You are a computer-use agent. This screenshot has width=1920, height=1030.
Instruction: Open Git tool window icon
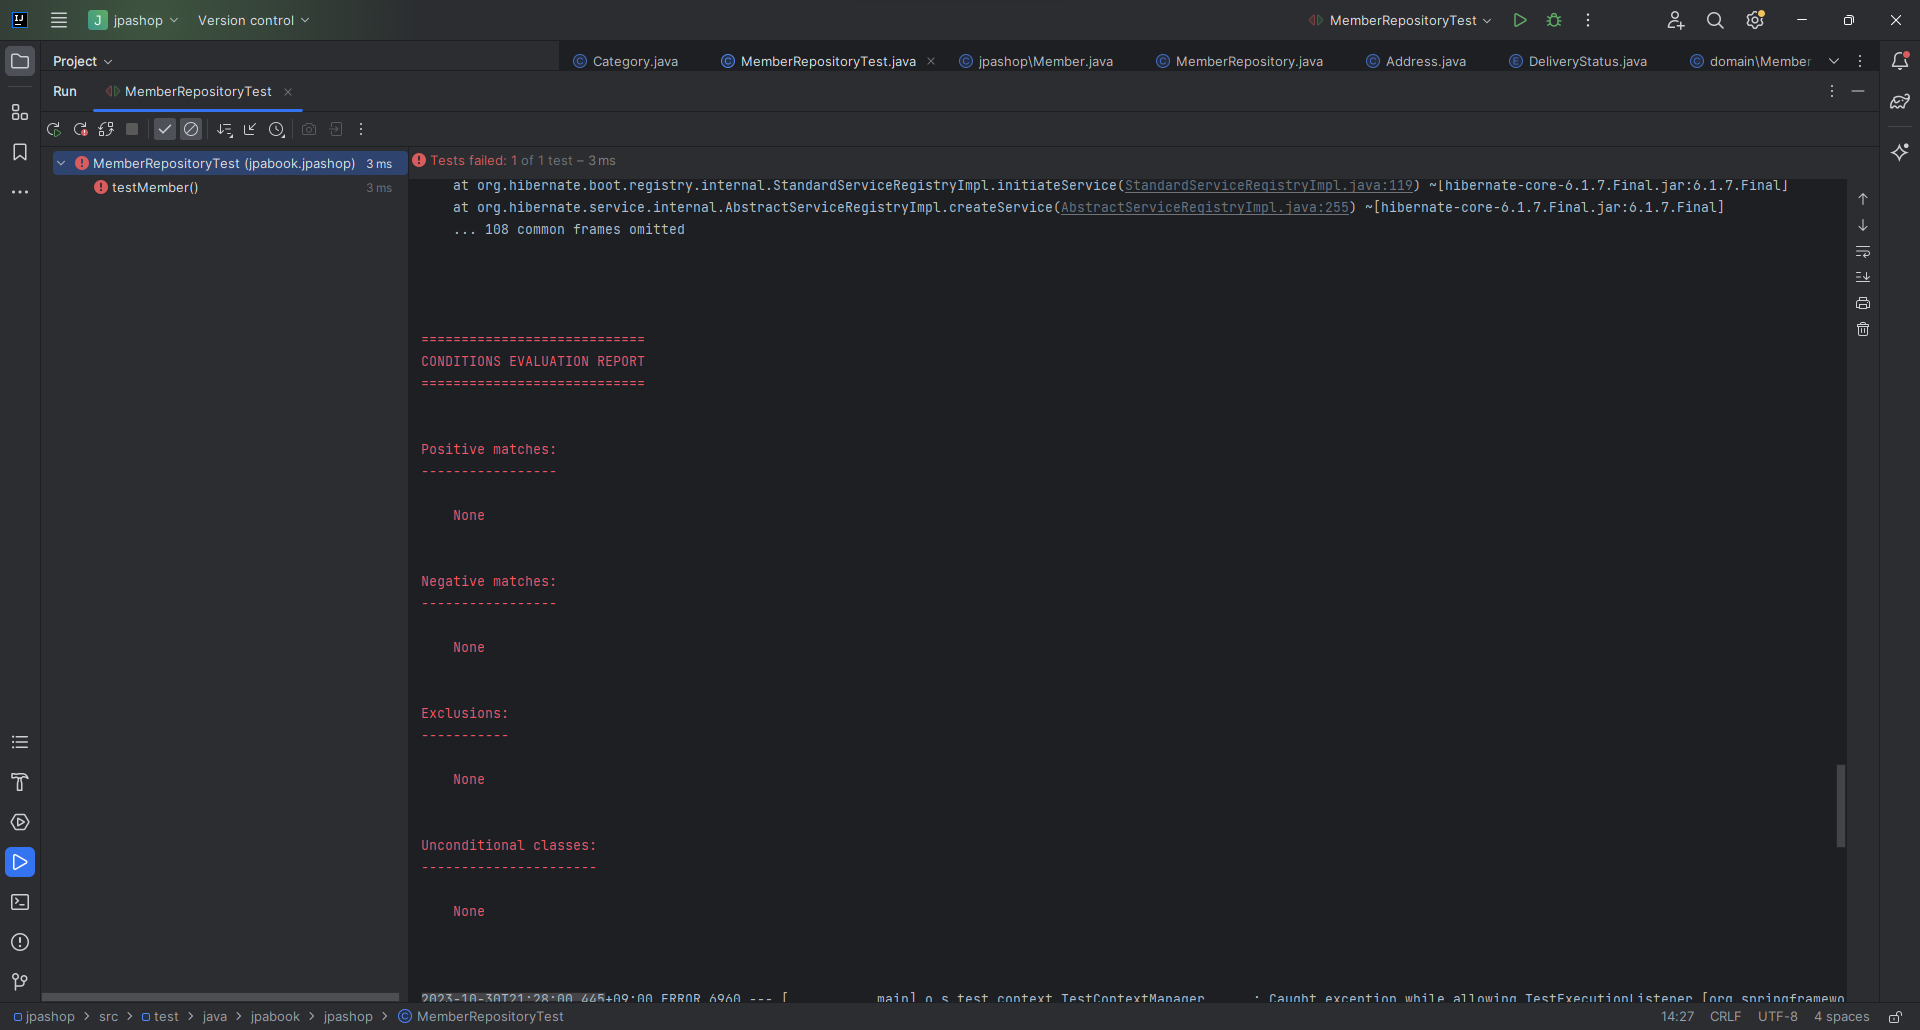point(20,982)
